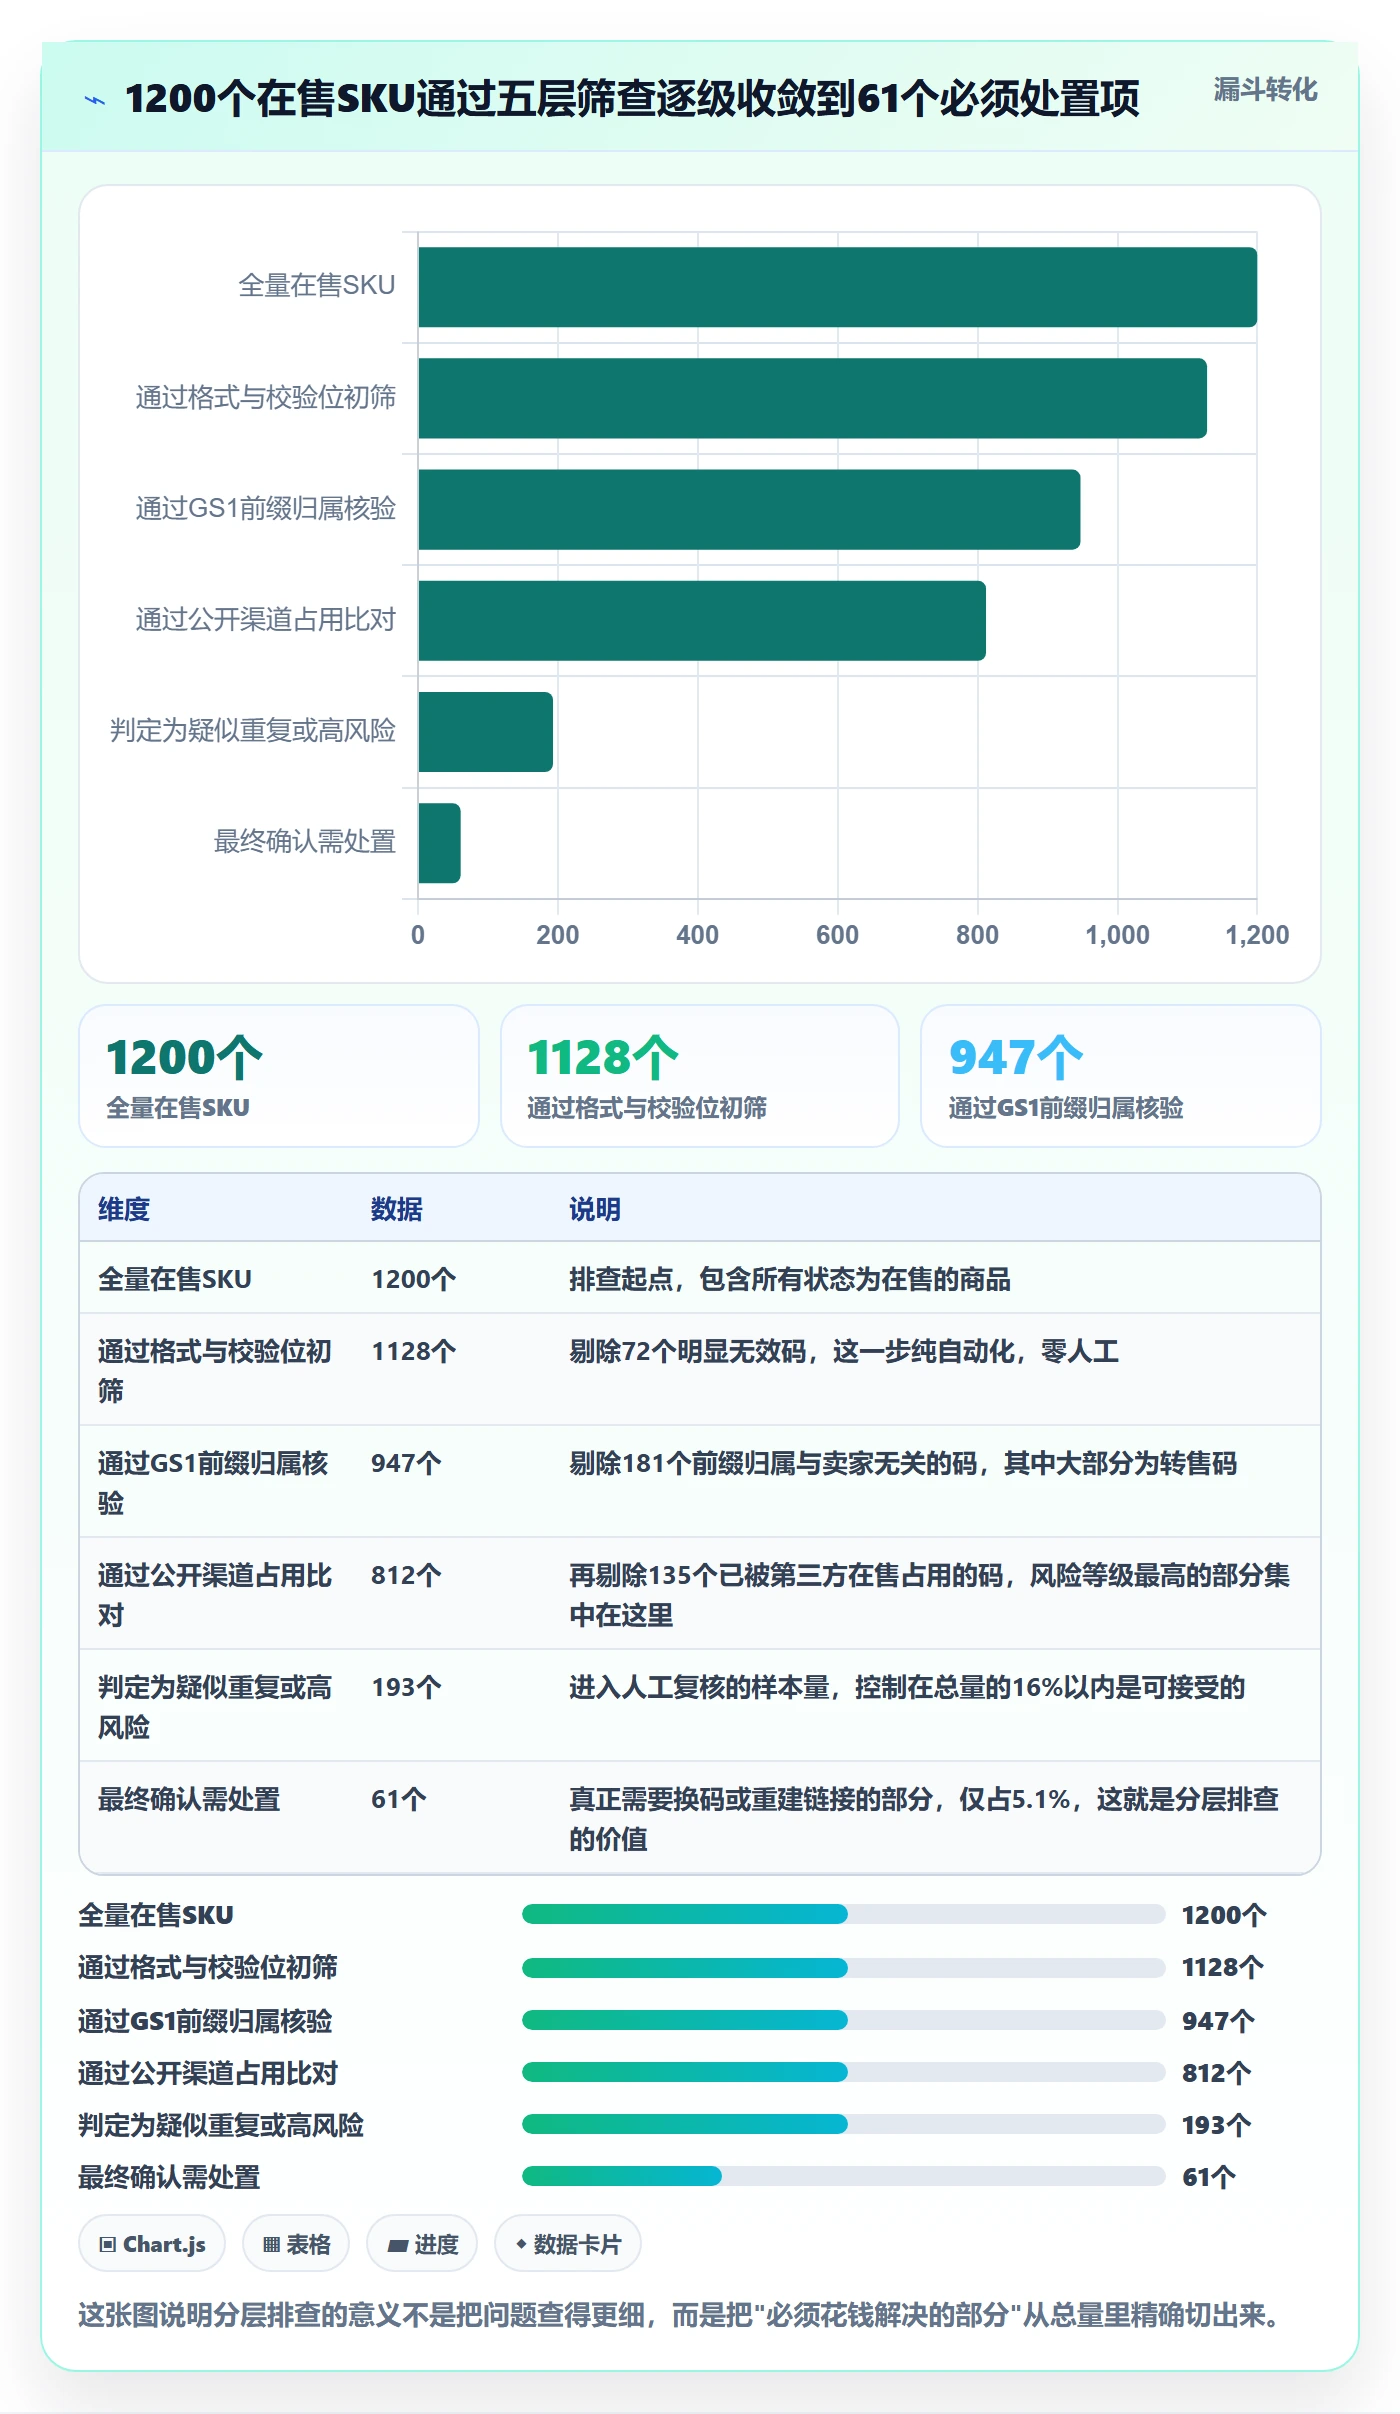Click the 通过格式与校验位初筛 chart bar
Image resolution: width=1400 pixels, height=2414 pixels.
point(812,398)
